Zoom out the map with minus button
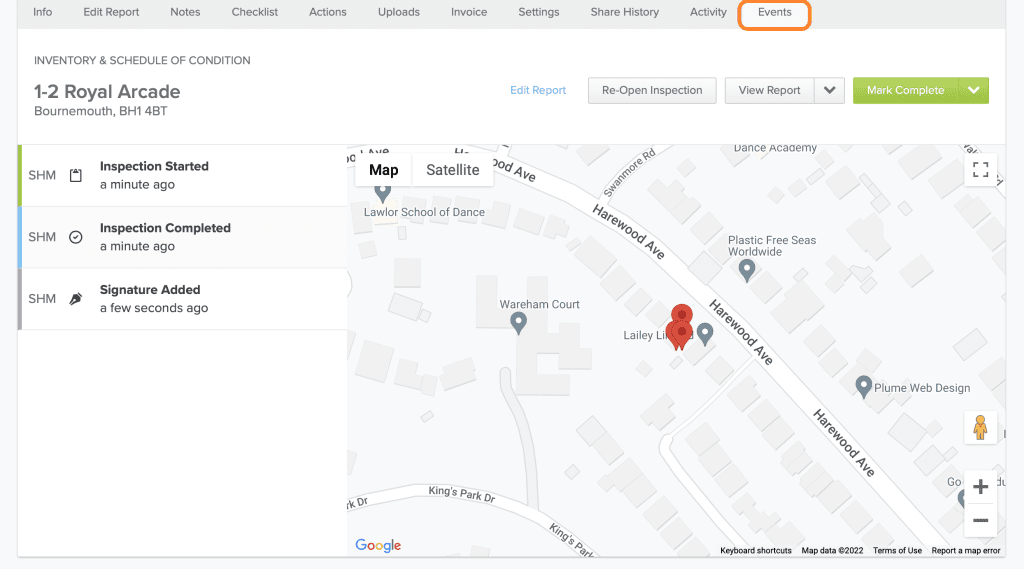 (980, 521)
